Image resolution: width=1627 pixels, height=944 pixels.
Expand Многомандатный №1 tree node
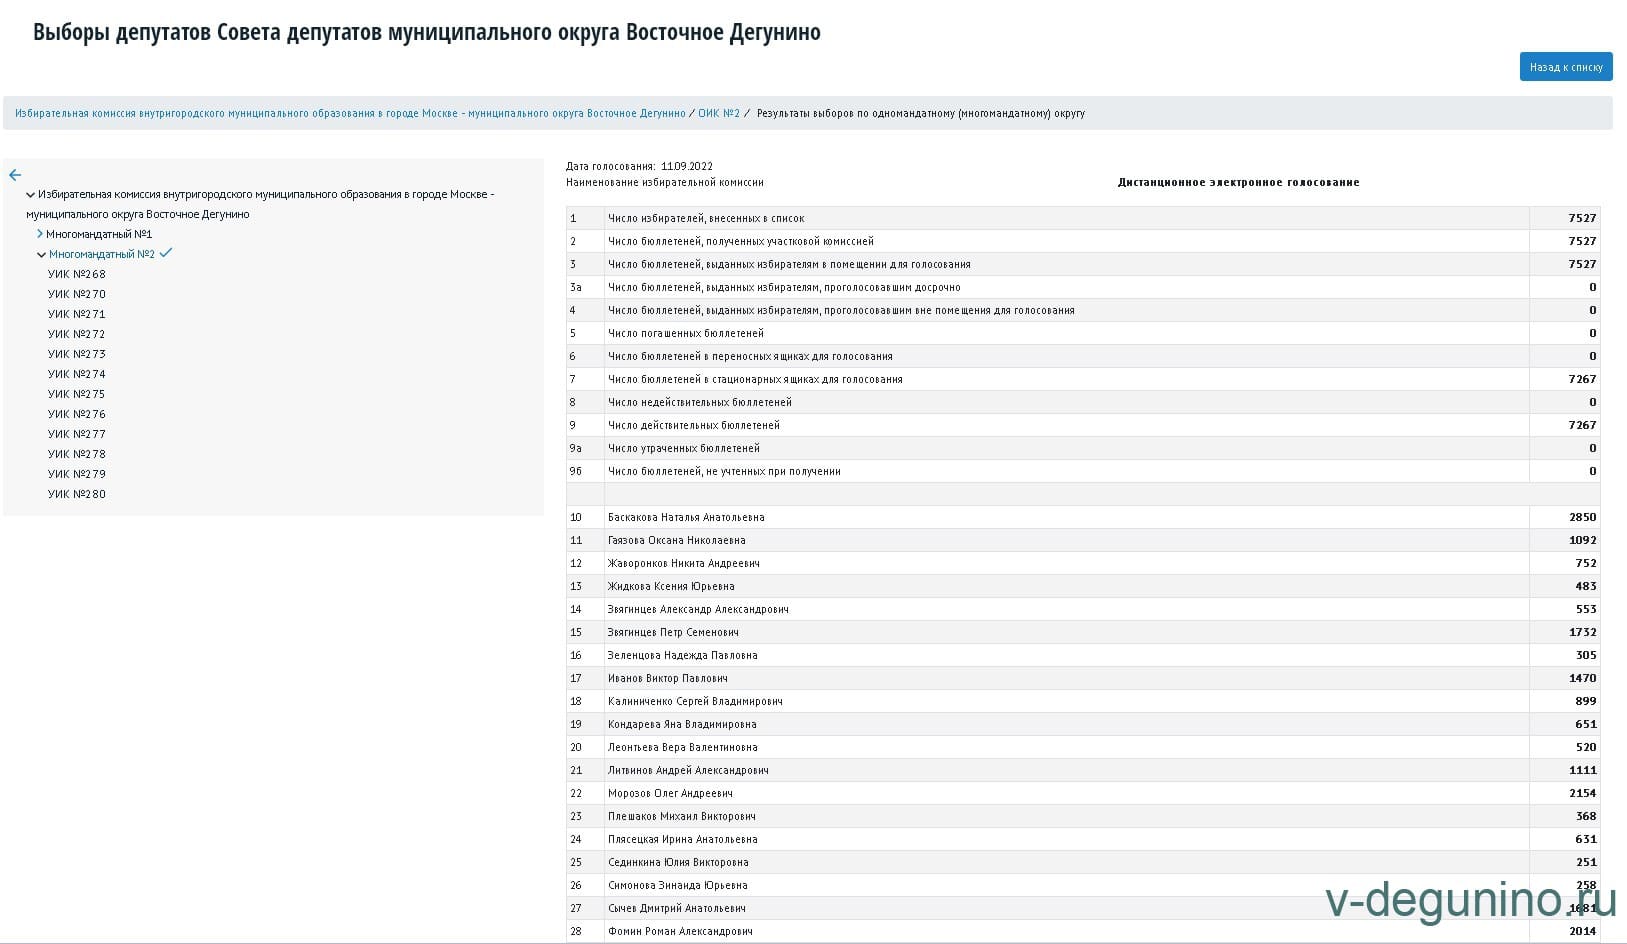tap(40, 234)
